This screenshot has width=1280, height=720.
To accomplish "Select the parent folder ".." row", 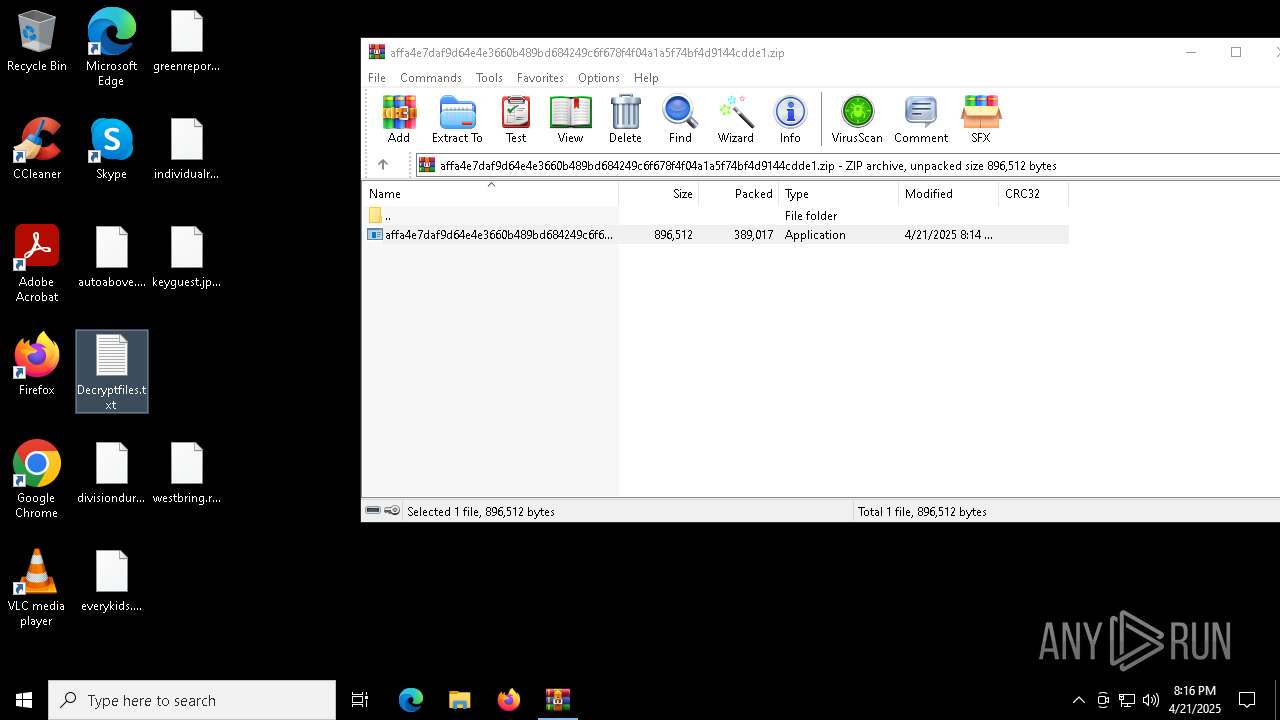I will [715, 216].
